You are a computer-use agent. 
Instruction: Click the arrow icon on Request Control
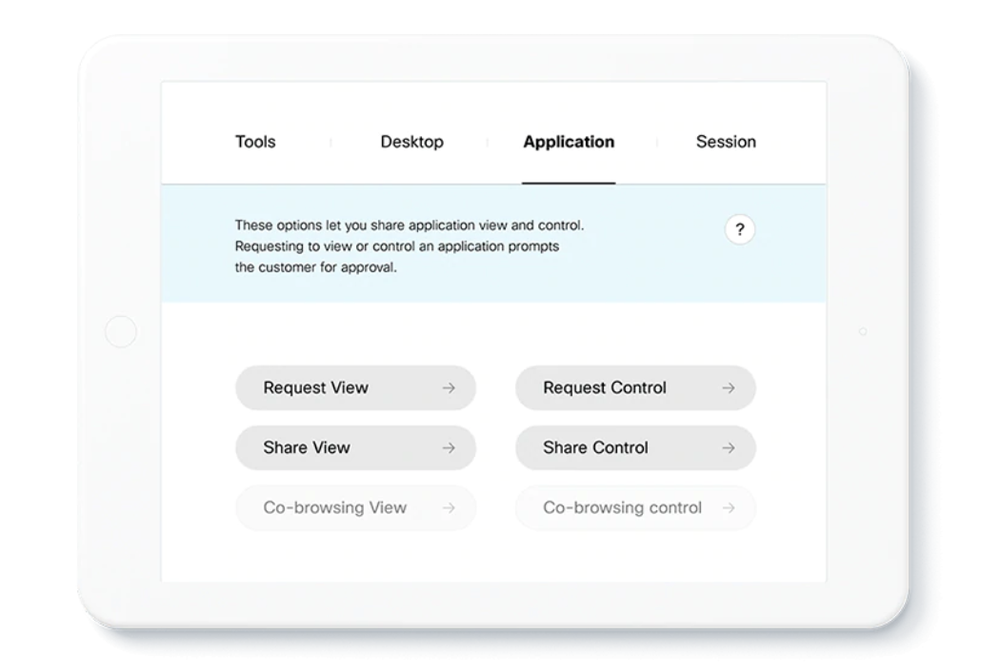[x=728, y=388]
